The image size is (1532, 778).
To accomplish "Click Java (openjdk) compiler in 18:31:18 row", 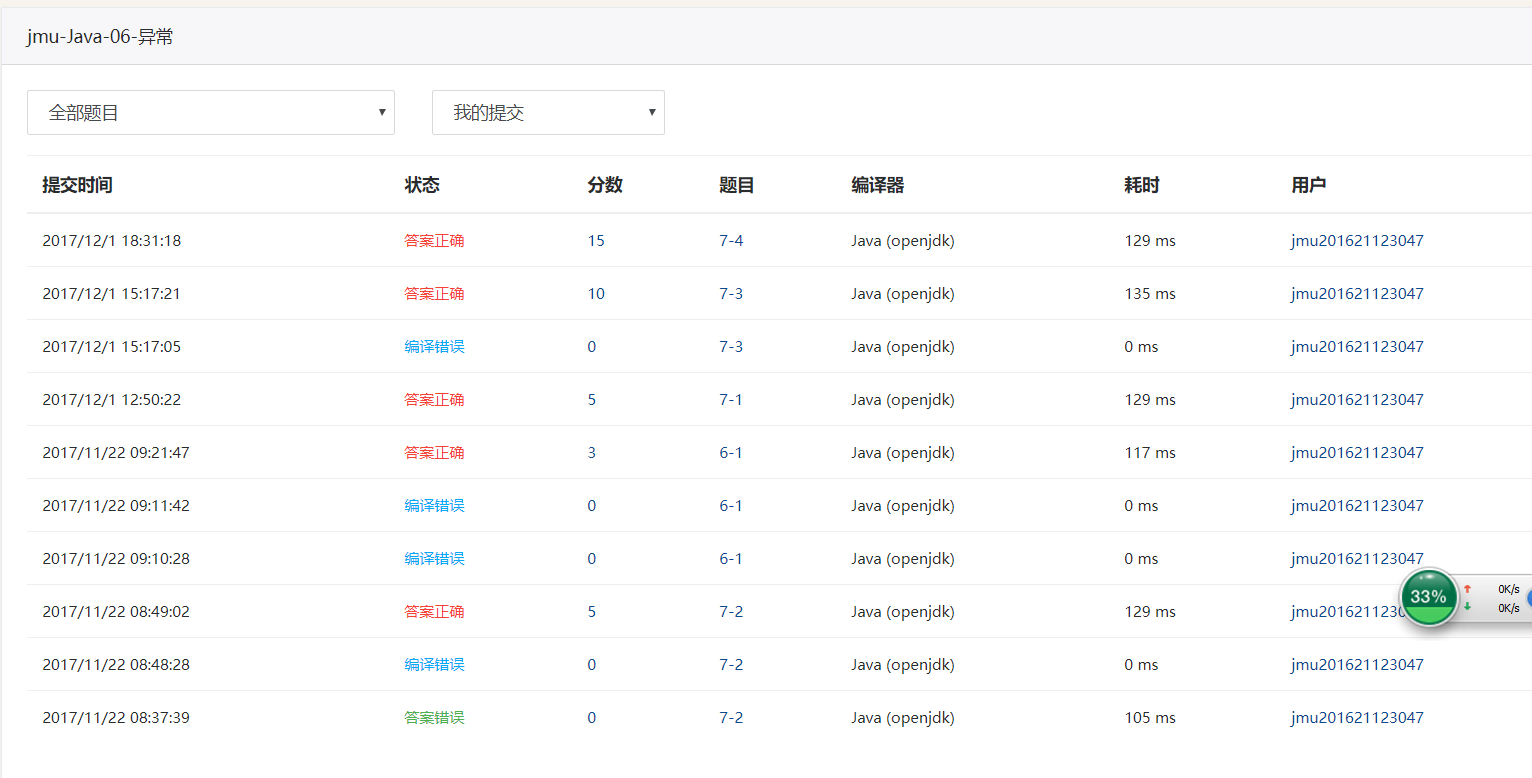I will [903, 241].
